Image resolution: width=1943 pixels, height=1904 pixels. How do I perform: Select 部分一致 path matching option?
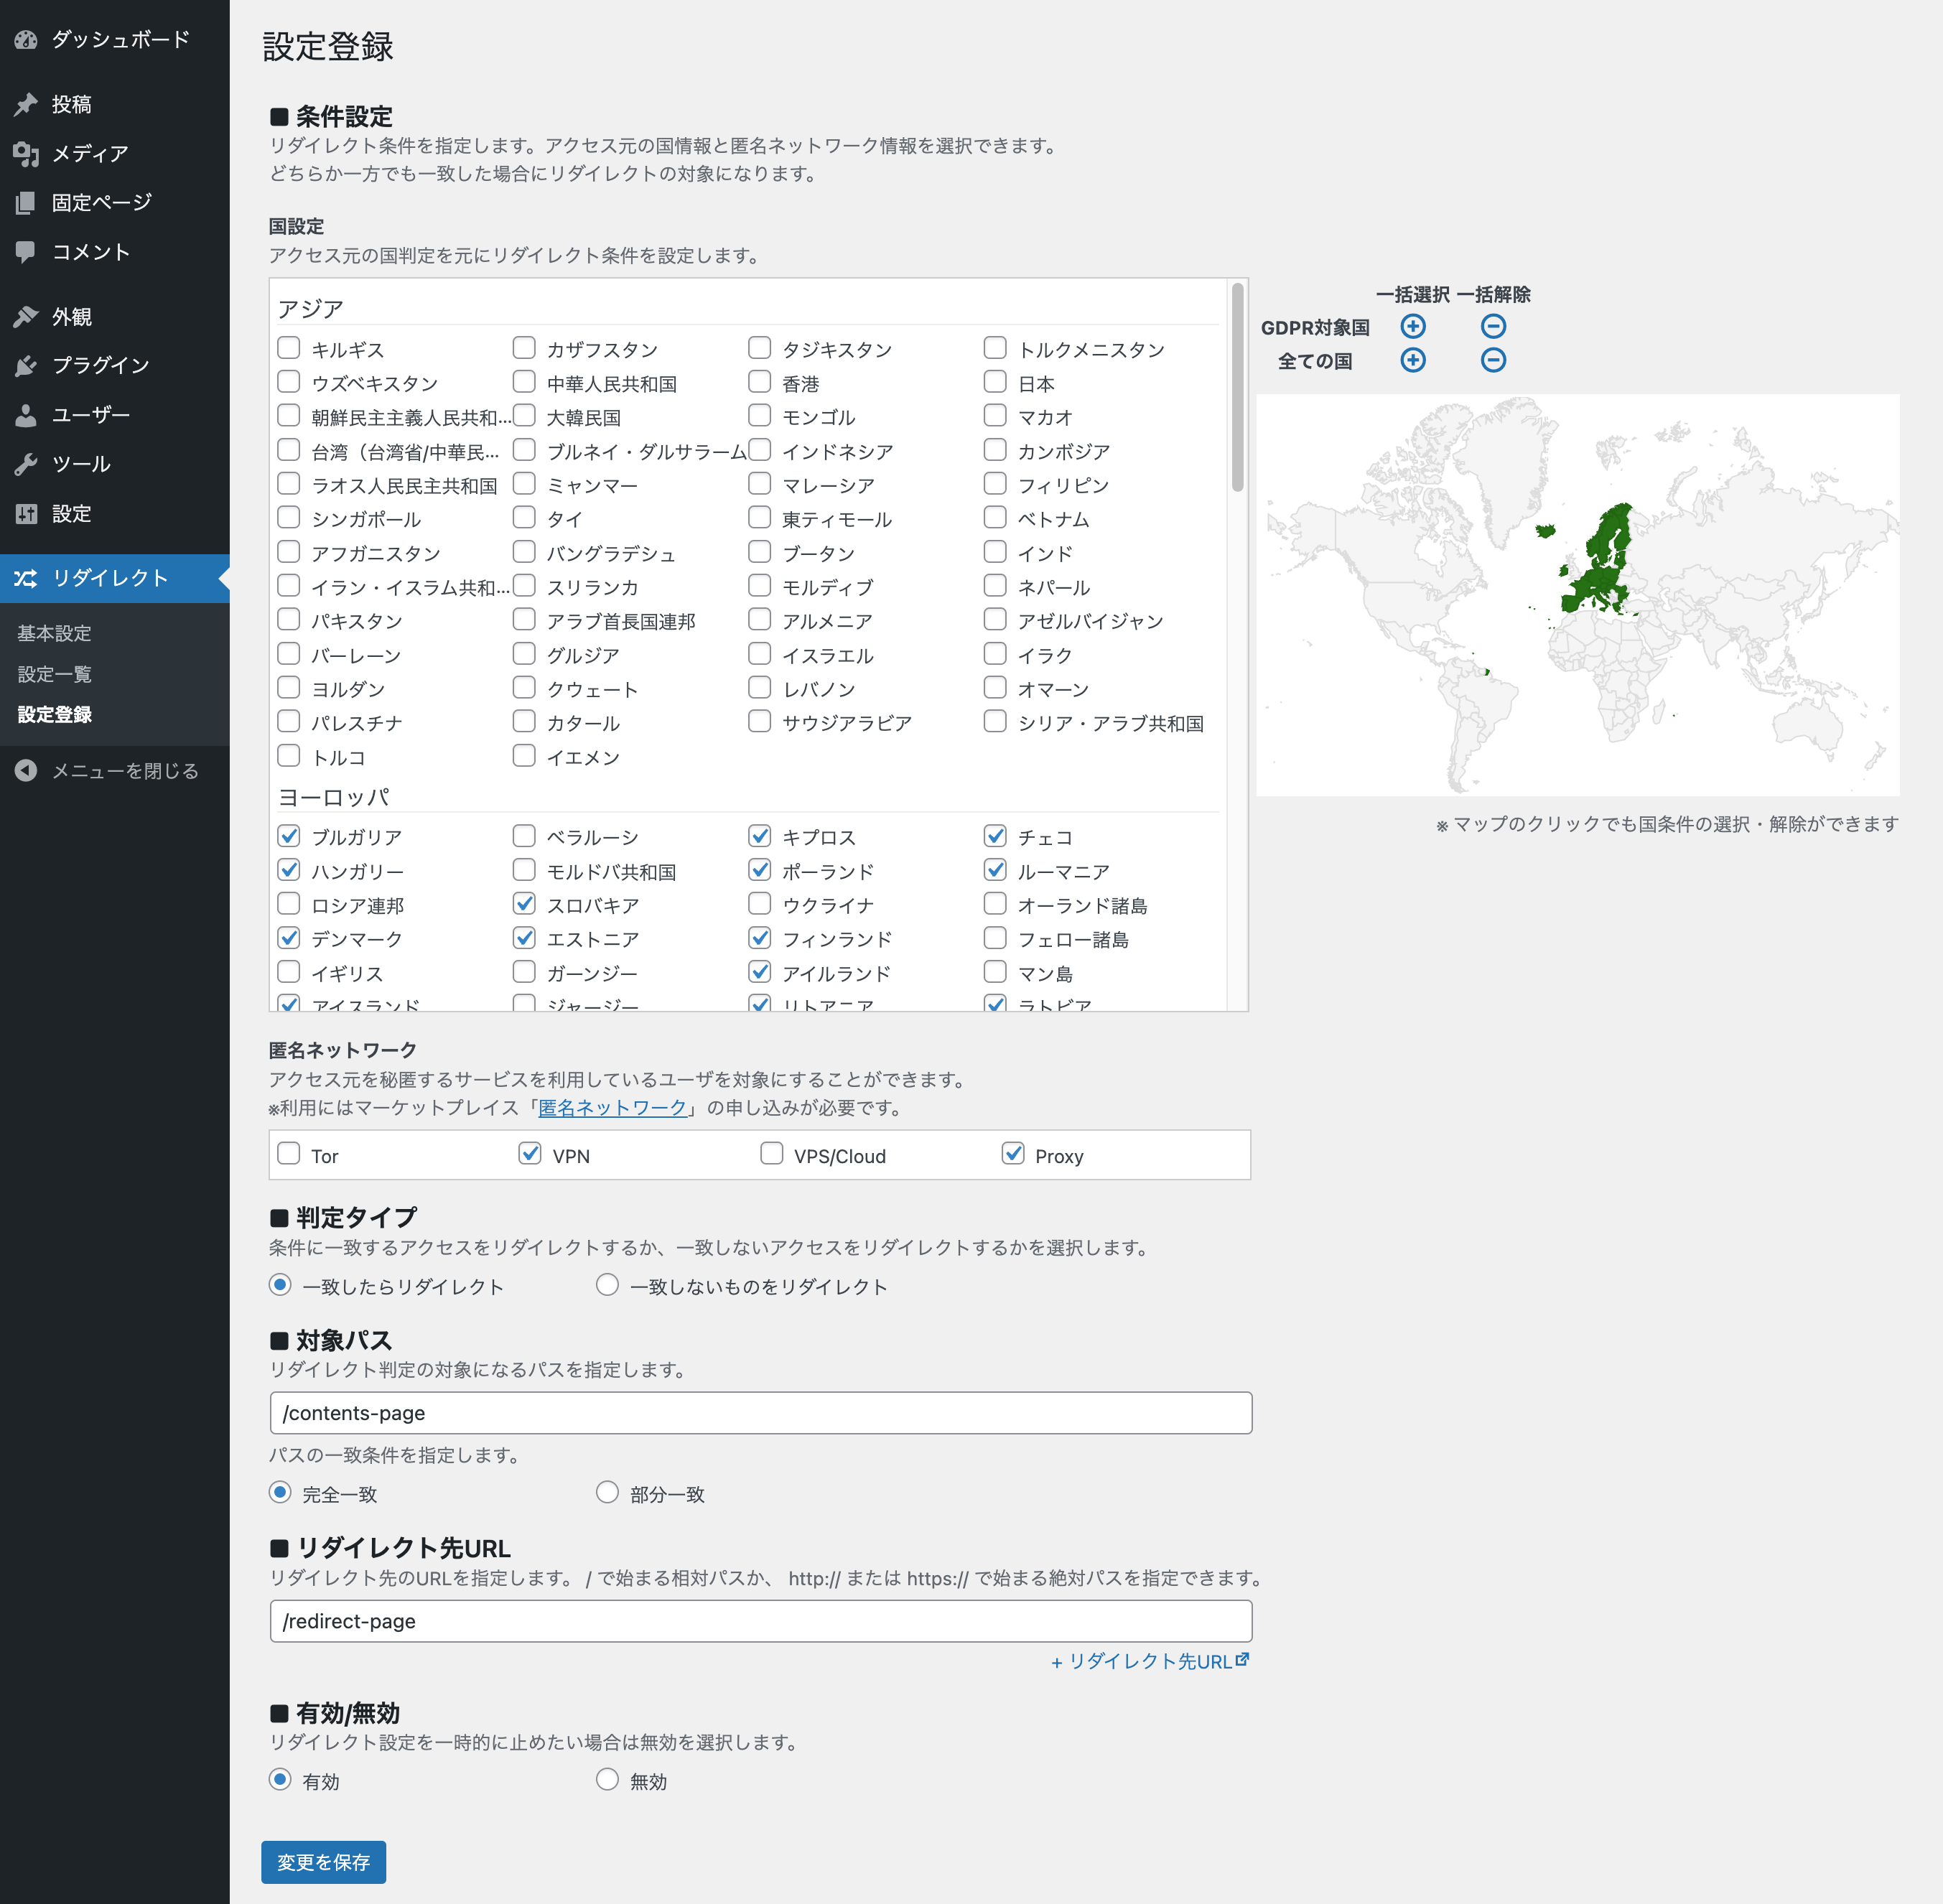click(607, 1493)
